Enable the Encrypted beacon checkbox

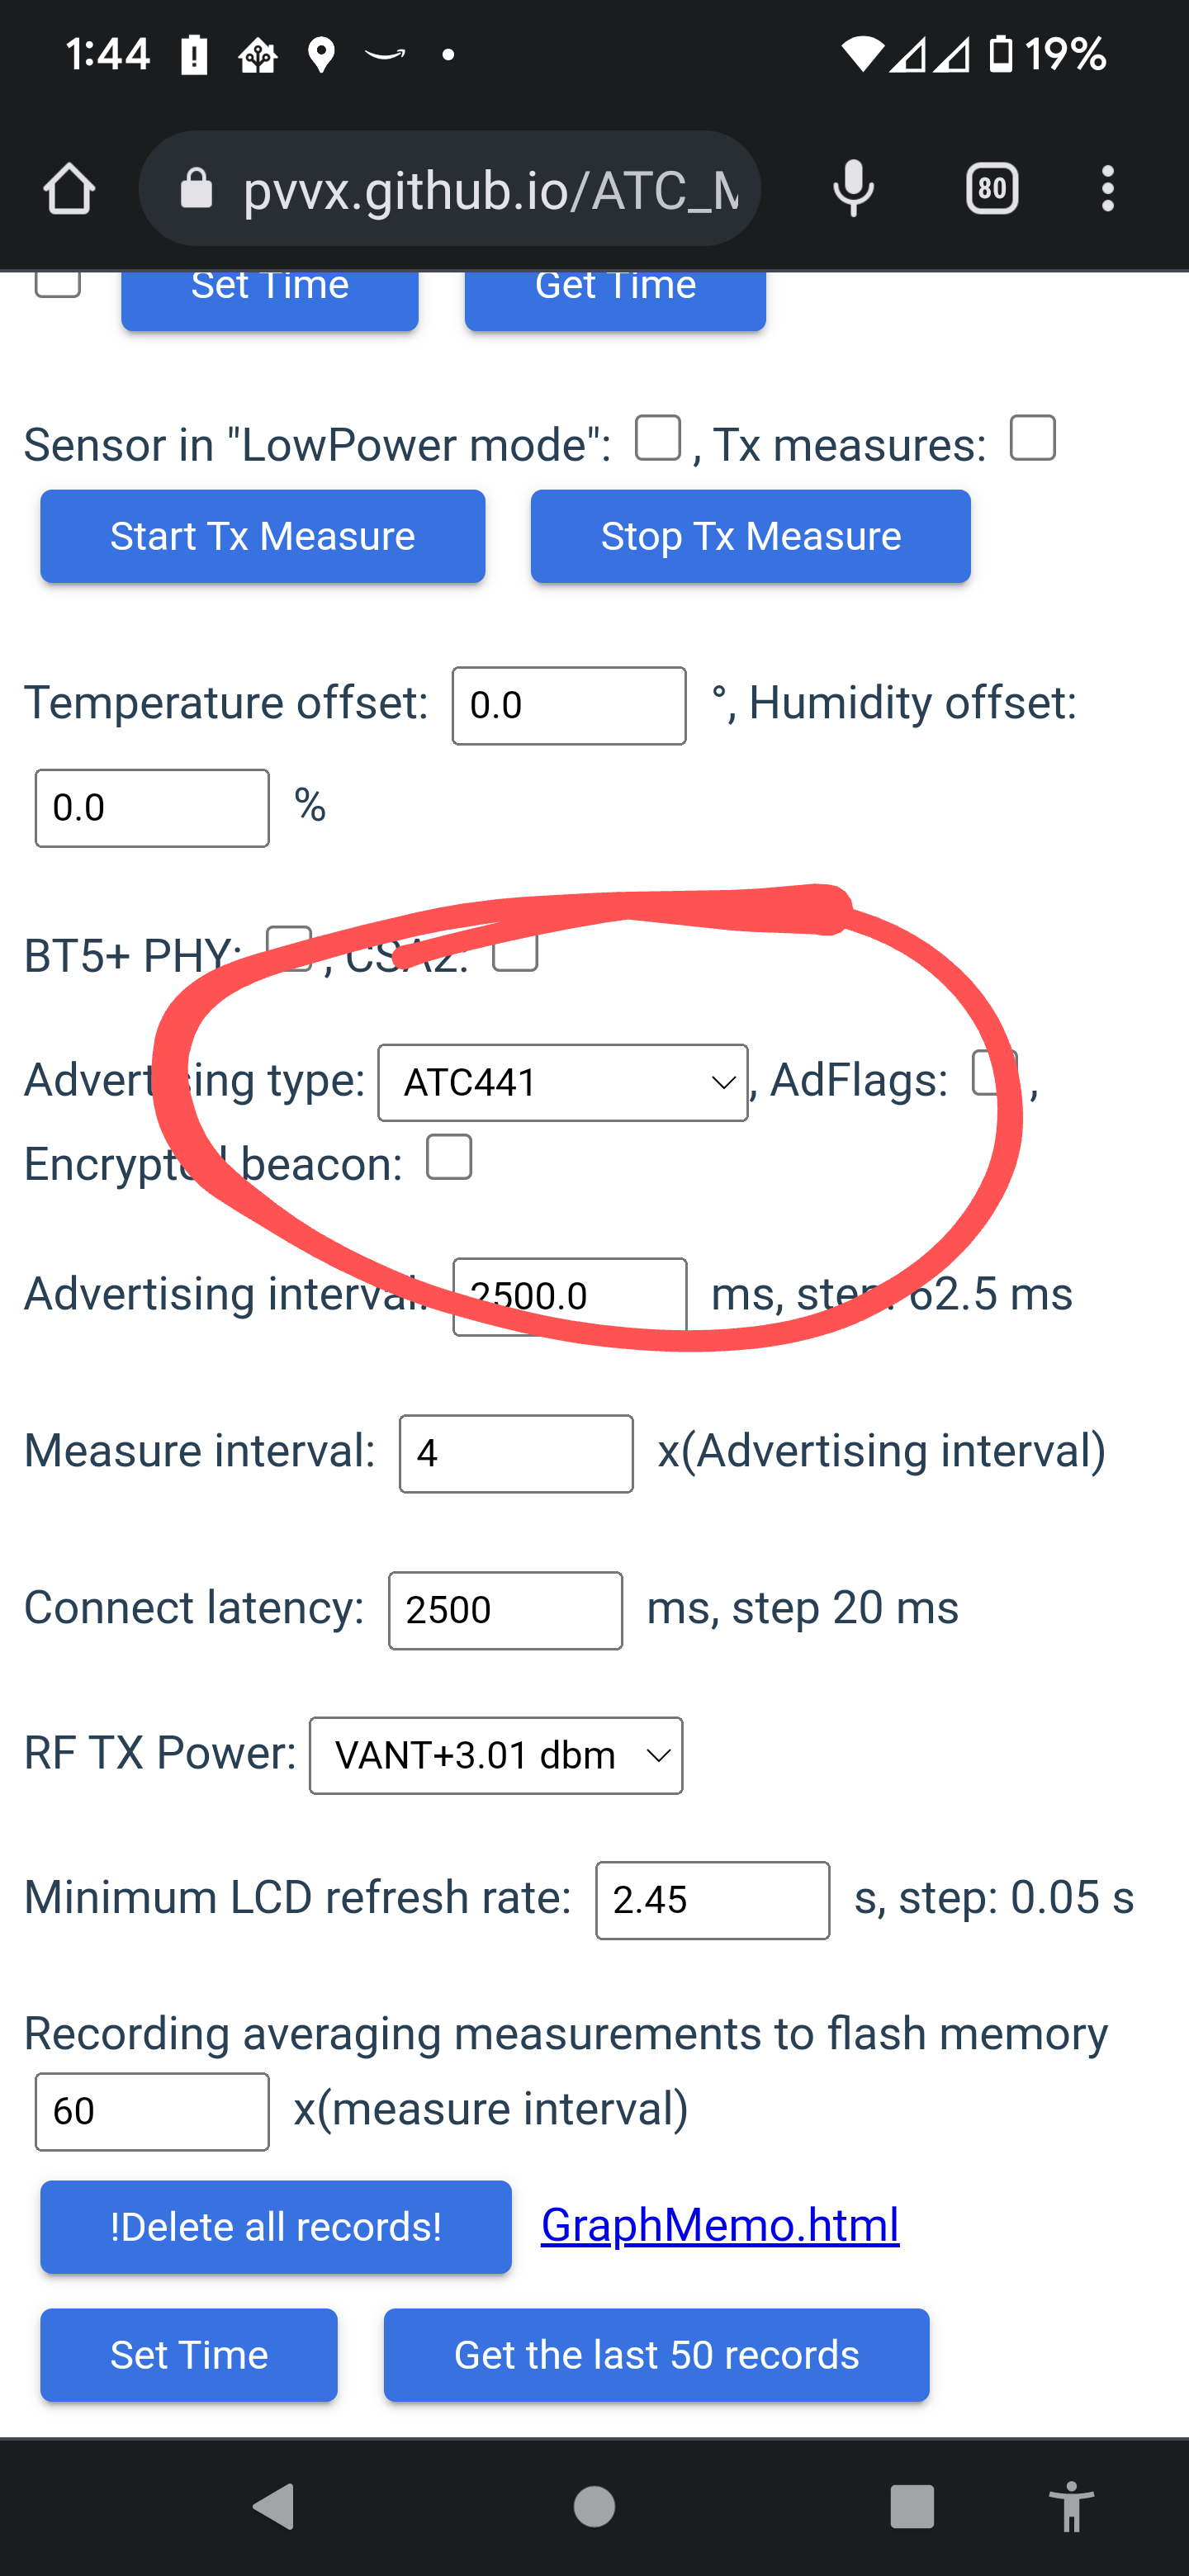[x=450, y=1158]
